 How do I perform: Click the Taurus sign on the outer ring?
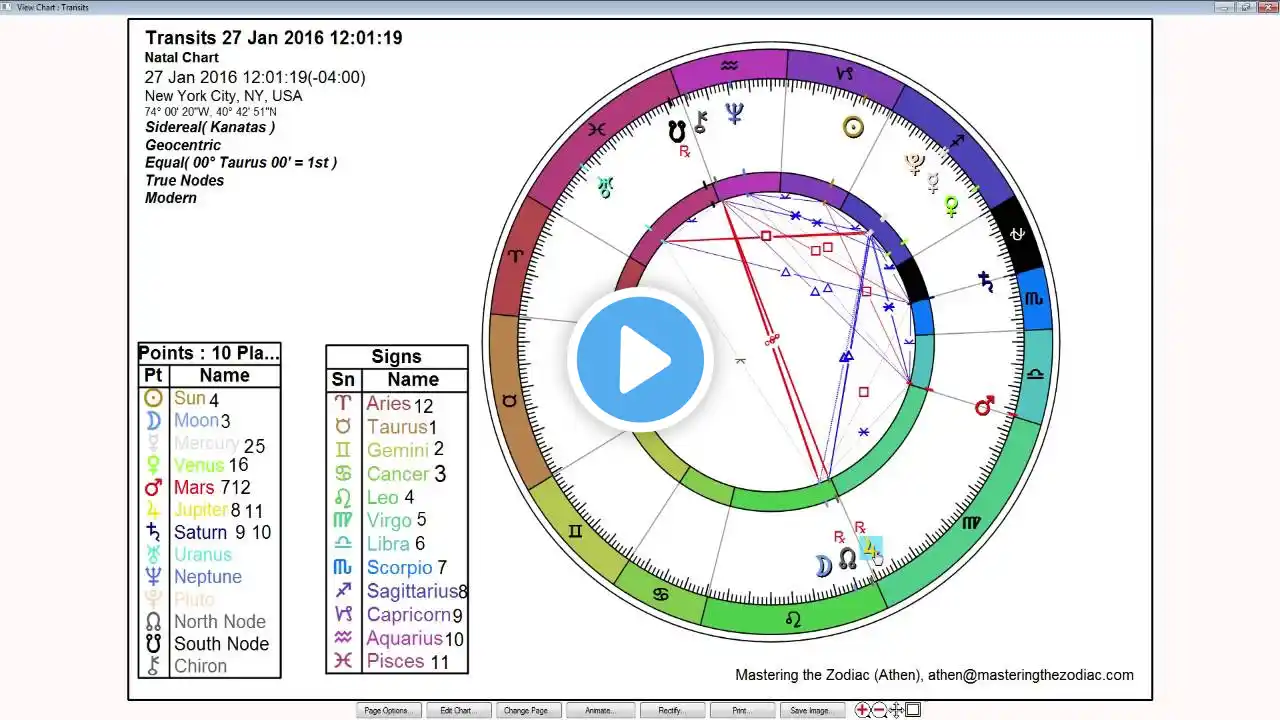tap(509, 400)
